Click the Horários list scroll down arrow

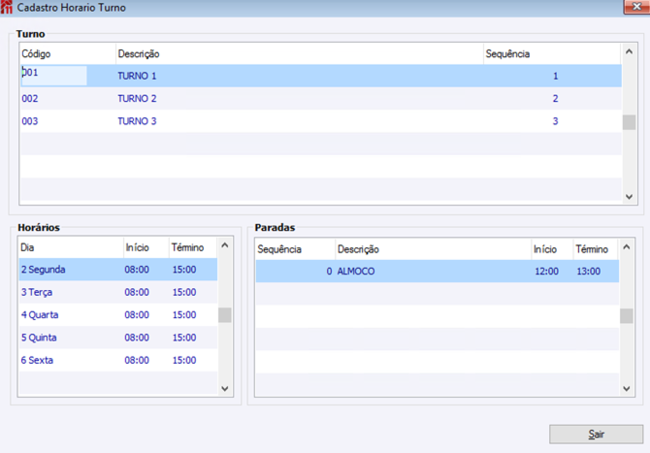pos(225,388)
